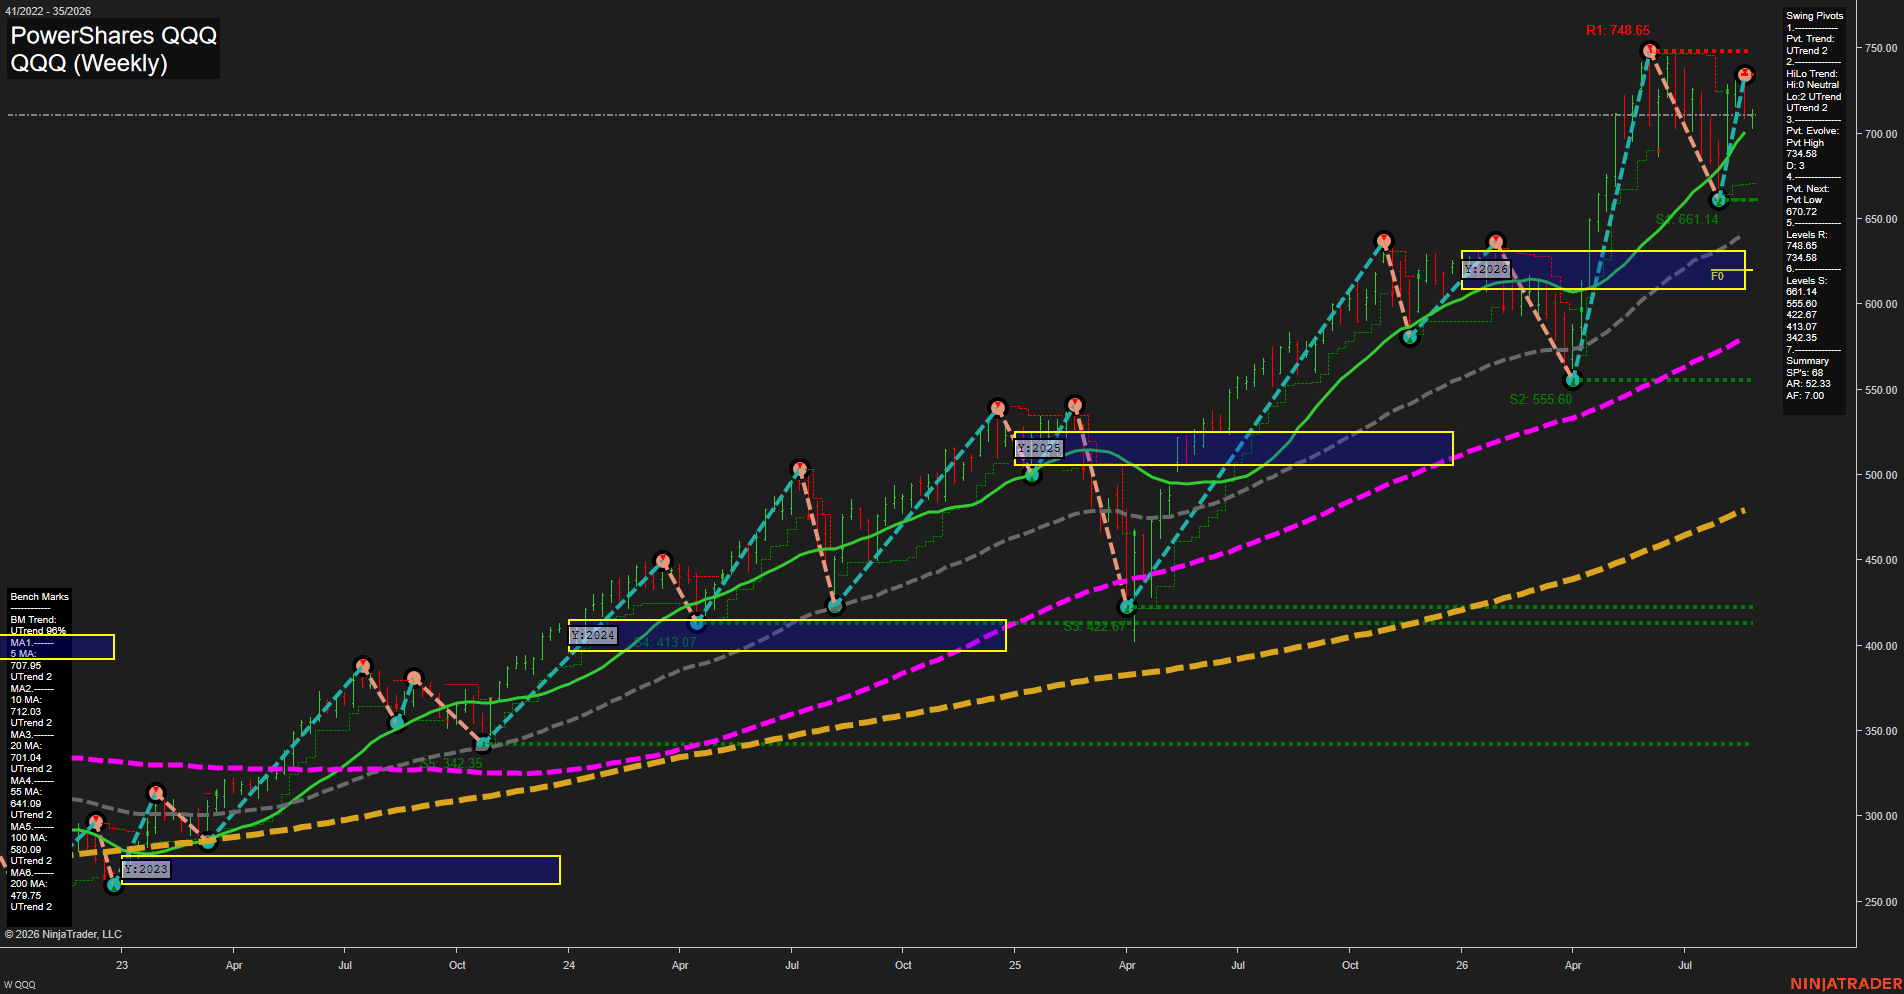Click the 350.00 price axis label
Viewport: 1904px width, 994px height.
tap(1880, 731)
